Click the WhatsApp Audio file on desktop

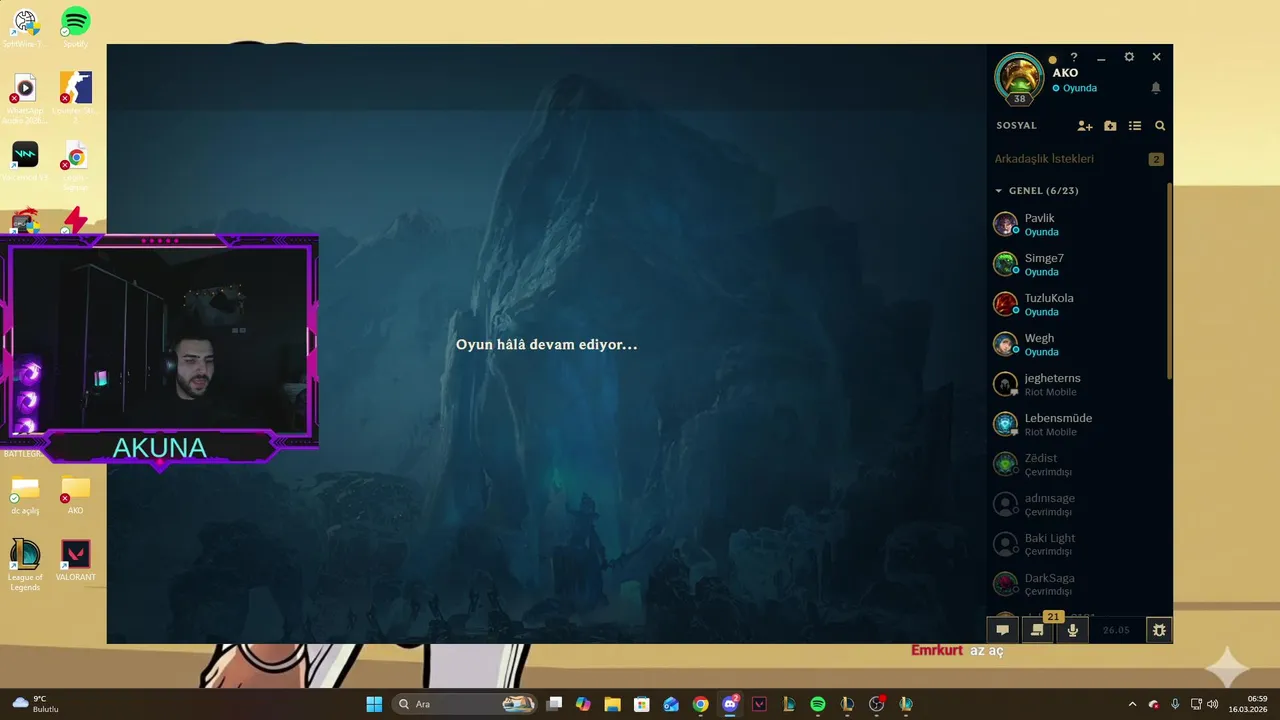[x=25, y=97]
